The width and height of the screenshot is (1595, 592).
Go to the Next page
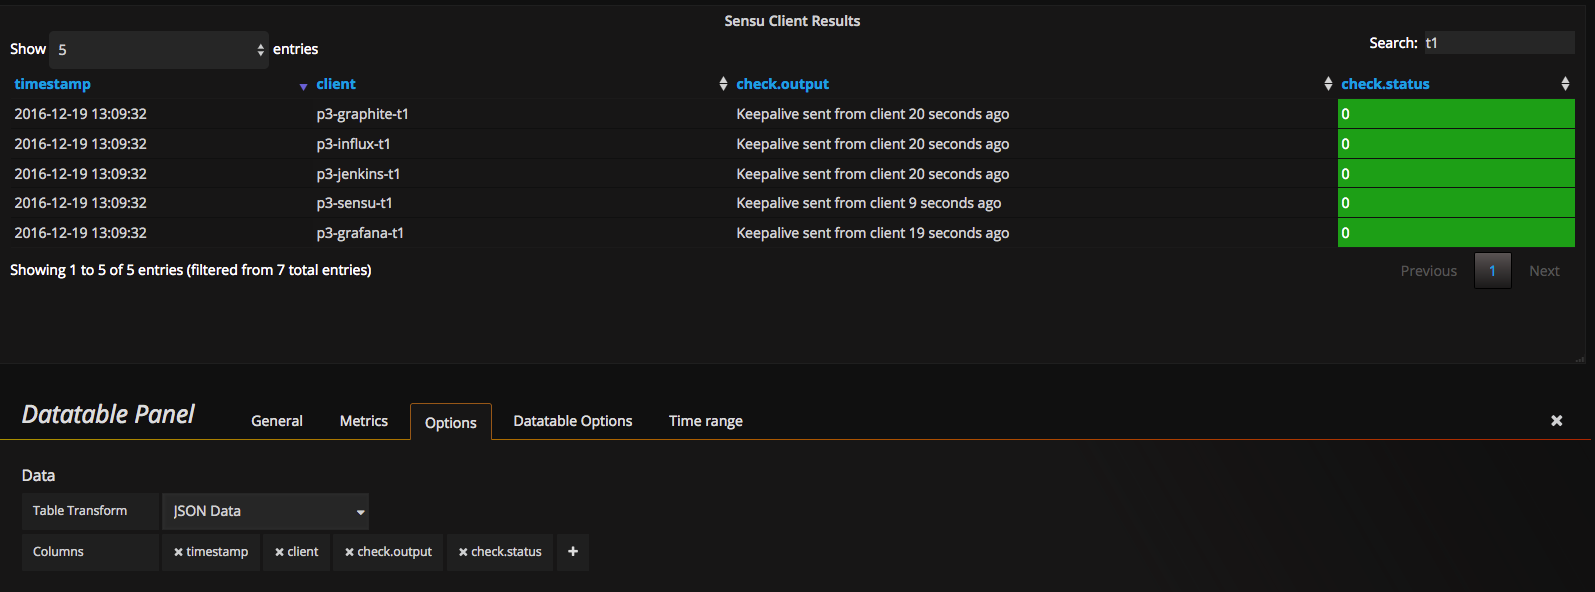[x=1544, y=271]
